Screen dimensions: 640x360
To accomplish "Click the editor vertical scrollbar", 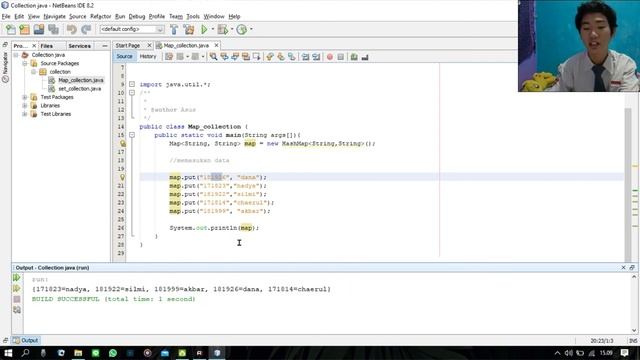I will pyautogui.click(x=628, y=184).
